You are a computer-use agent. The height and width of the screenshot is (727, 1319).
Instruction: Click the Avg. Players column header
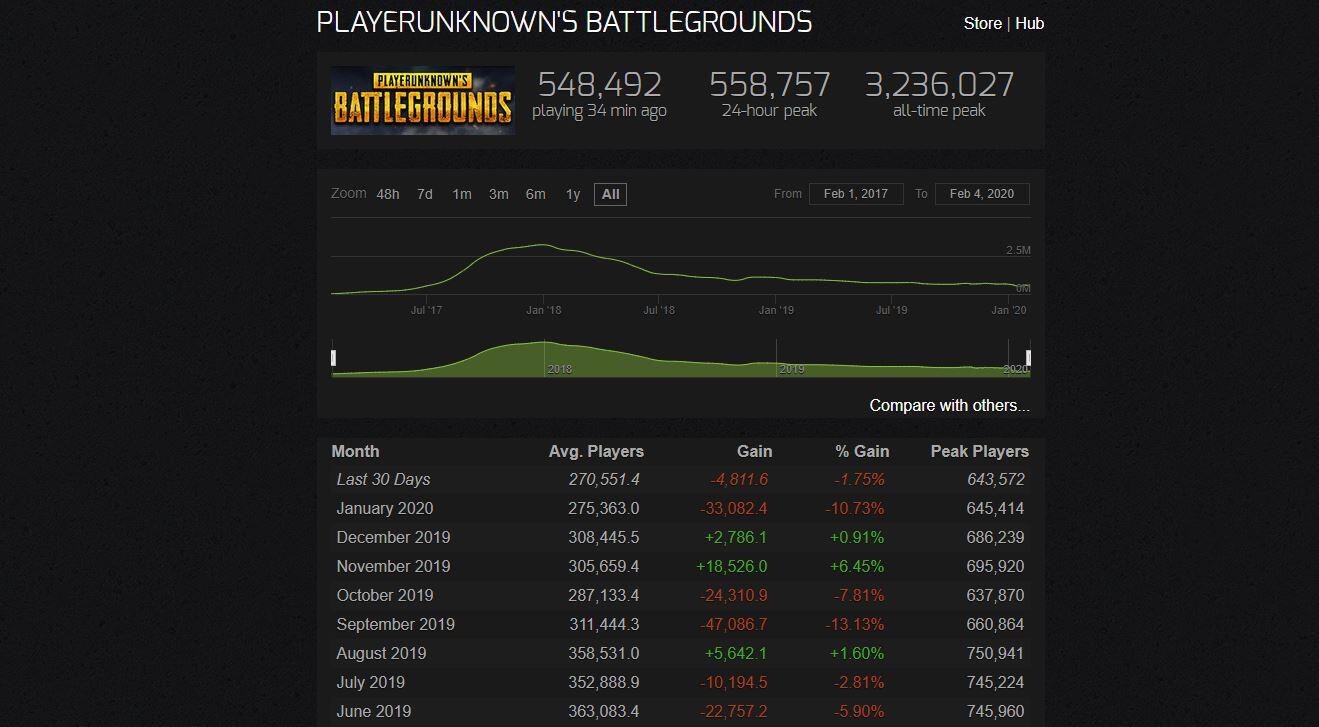(x=596, y=451)
